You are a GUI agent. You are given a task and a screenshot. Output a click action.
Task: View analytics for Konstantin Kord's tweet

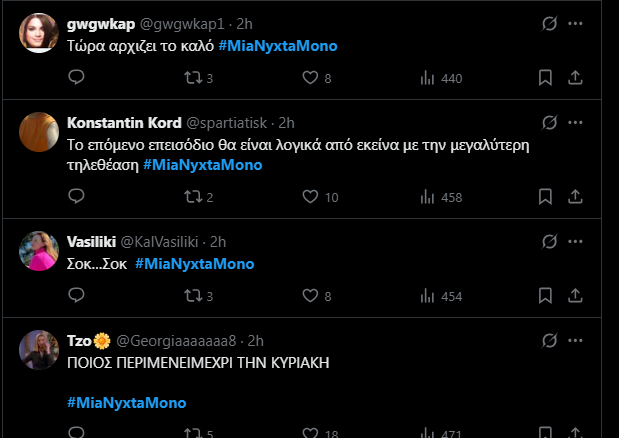[x=426, y=197]
